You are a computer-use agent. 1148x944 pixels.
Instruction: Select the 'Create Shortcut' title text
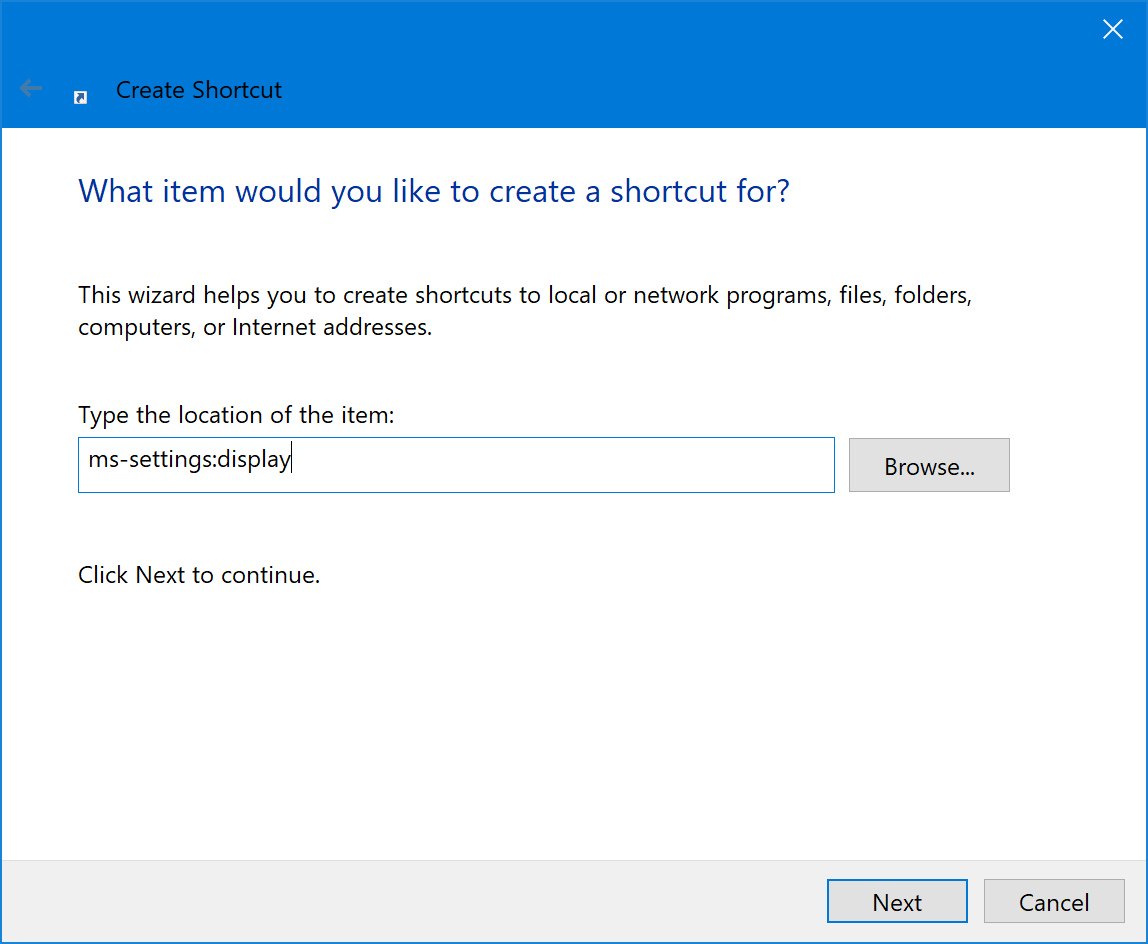tap(198, 90)
